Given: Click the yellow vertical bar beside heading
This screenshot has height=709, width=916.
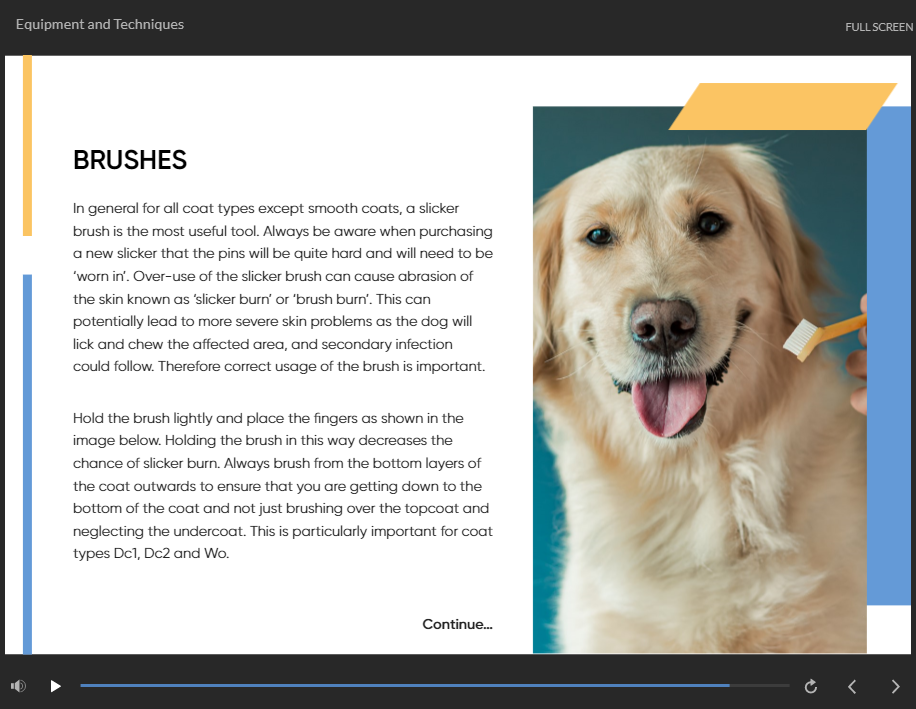Looking at the screenshot, I should (27, 145).
